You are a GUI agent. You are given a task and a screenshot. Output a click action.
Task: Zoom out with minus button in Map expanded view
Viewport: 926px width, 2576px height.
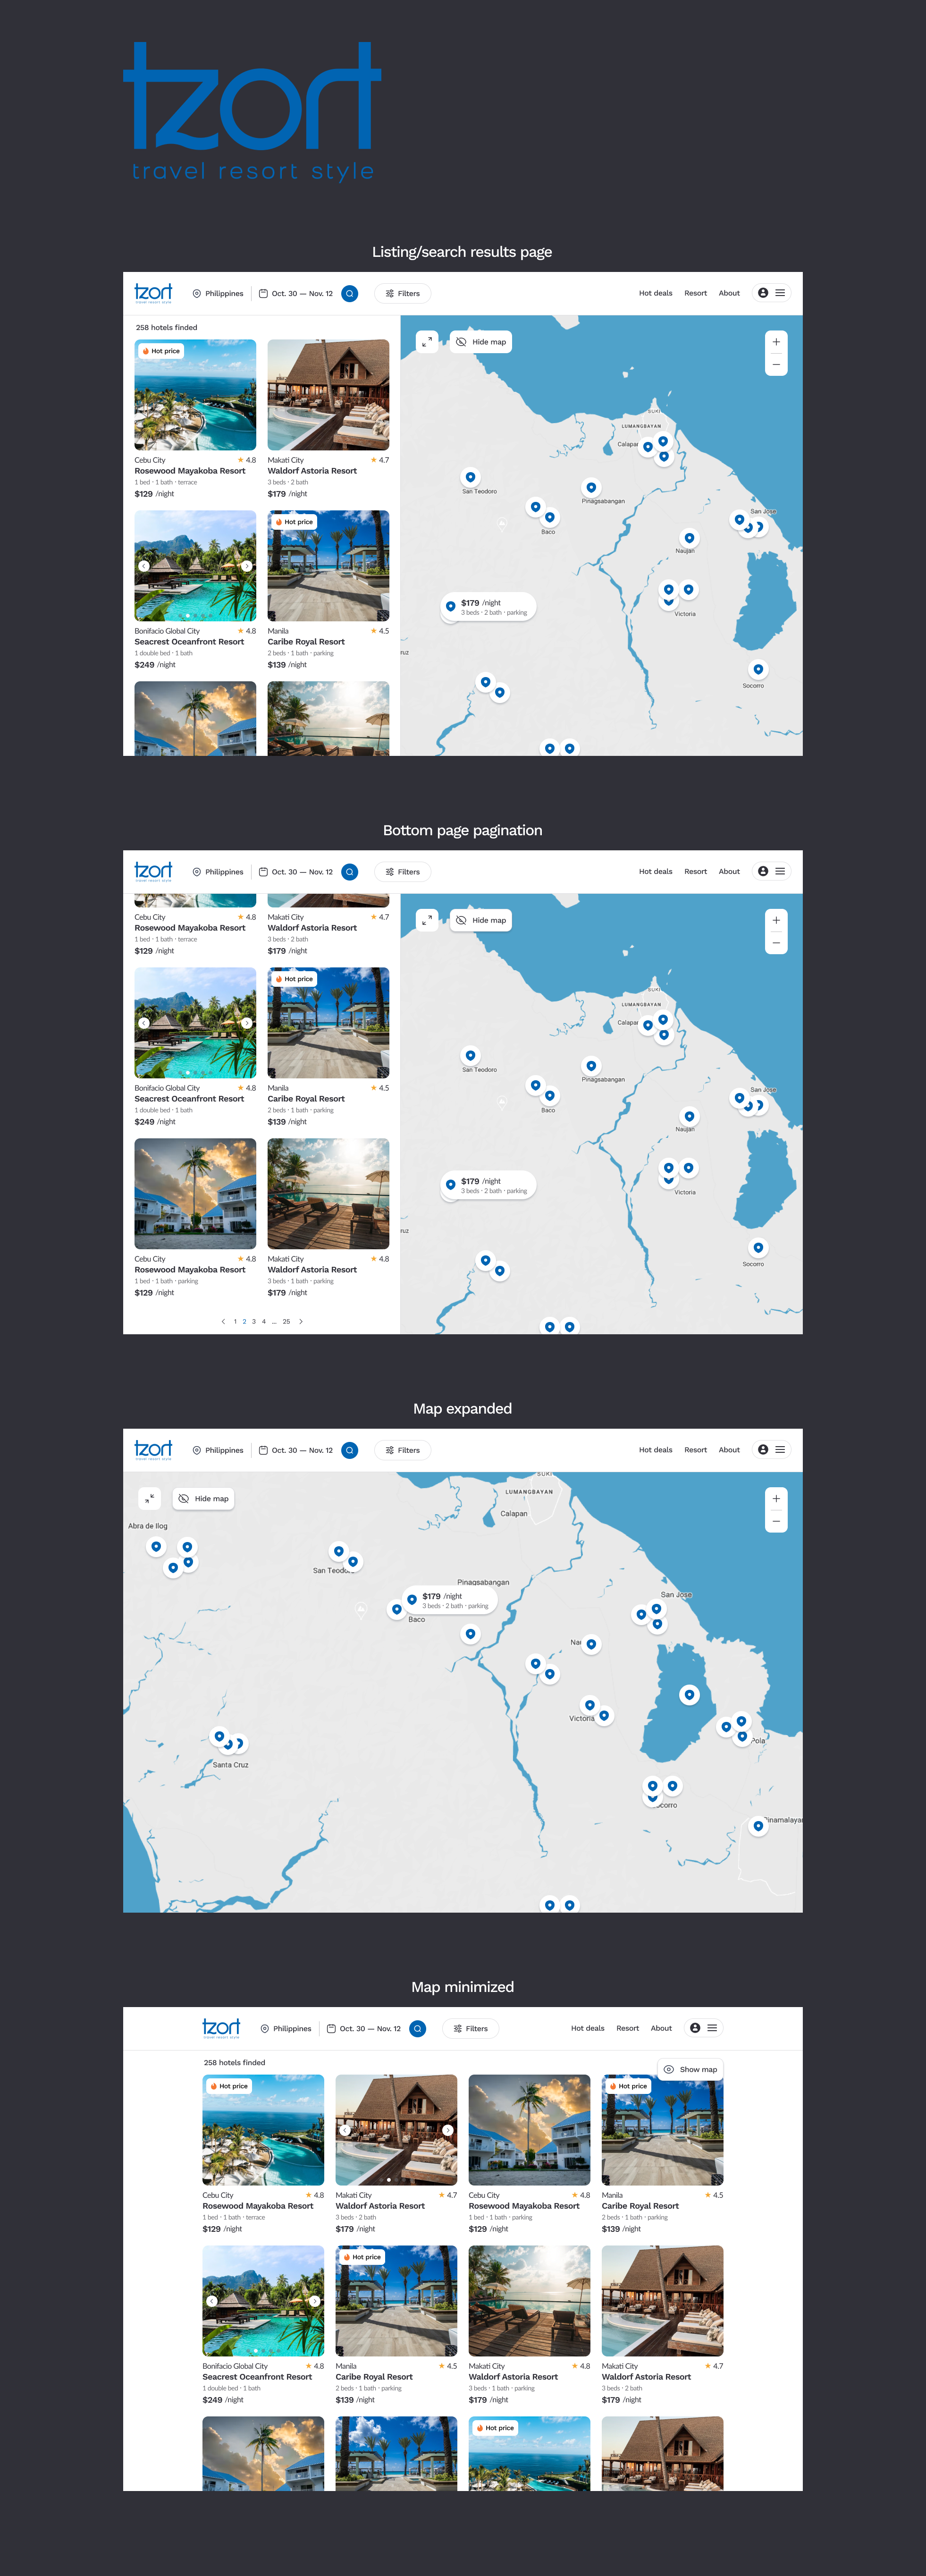(775, 1521)
